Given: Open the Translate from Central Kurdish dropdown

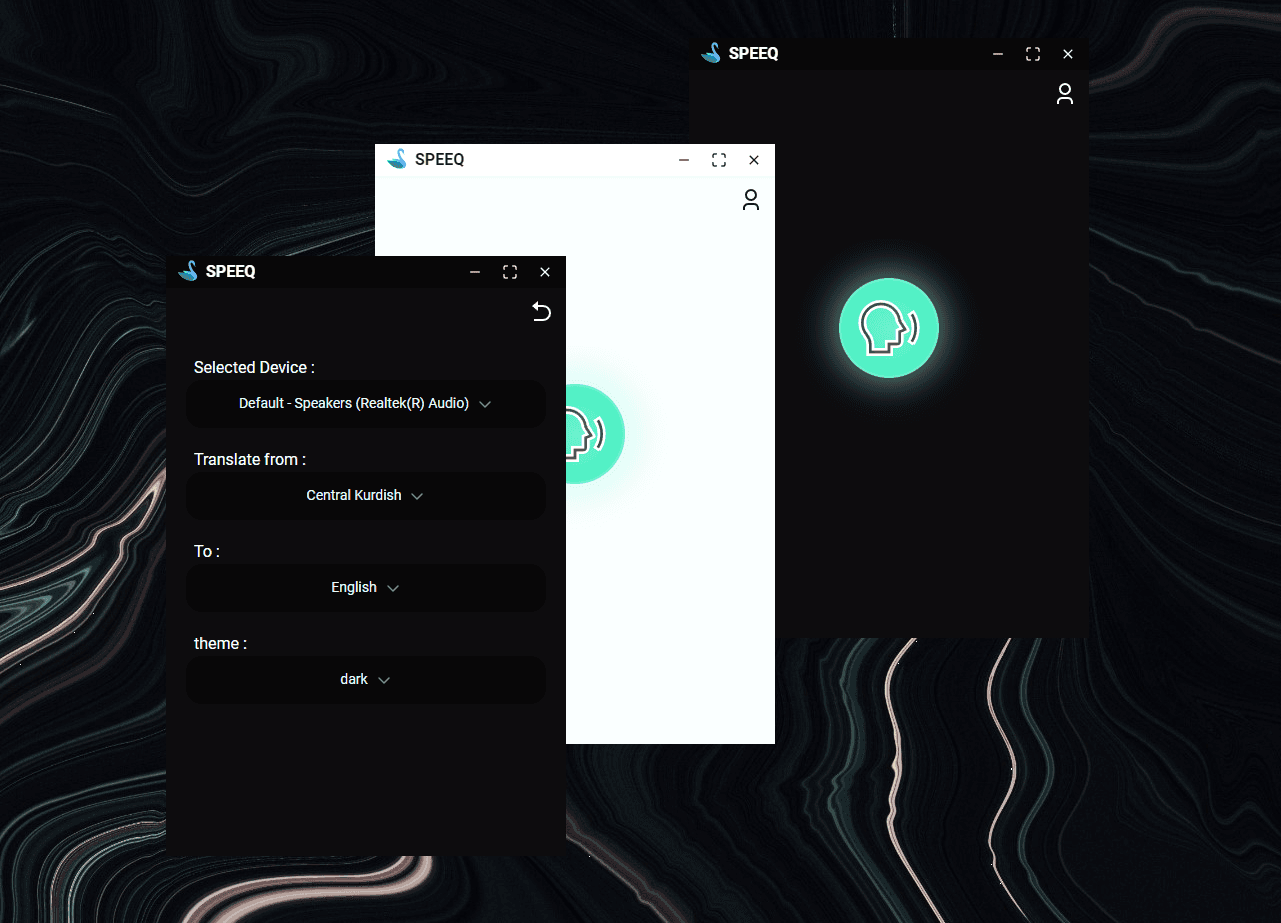Looking at the screenshot, I should (x=366, y=496).
